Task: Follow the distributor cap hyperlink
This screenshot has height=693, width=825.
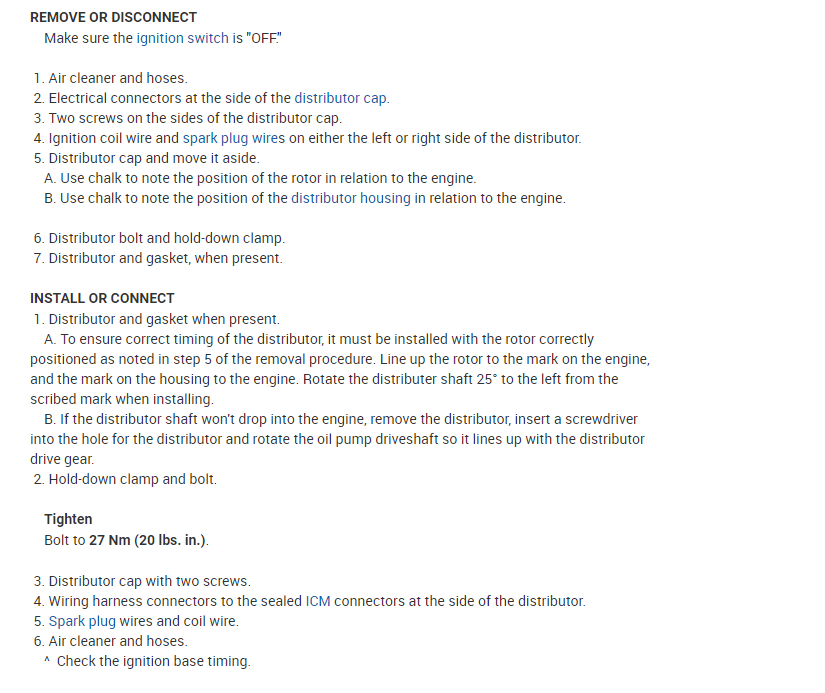Action: click(340, 98)
